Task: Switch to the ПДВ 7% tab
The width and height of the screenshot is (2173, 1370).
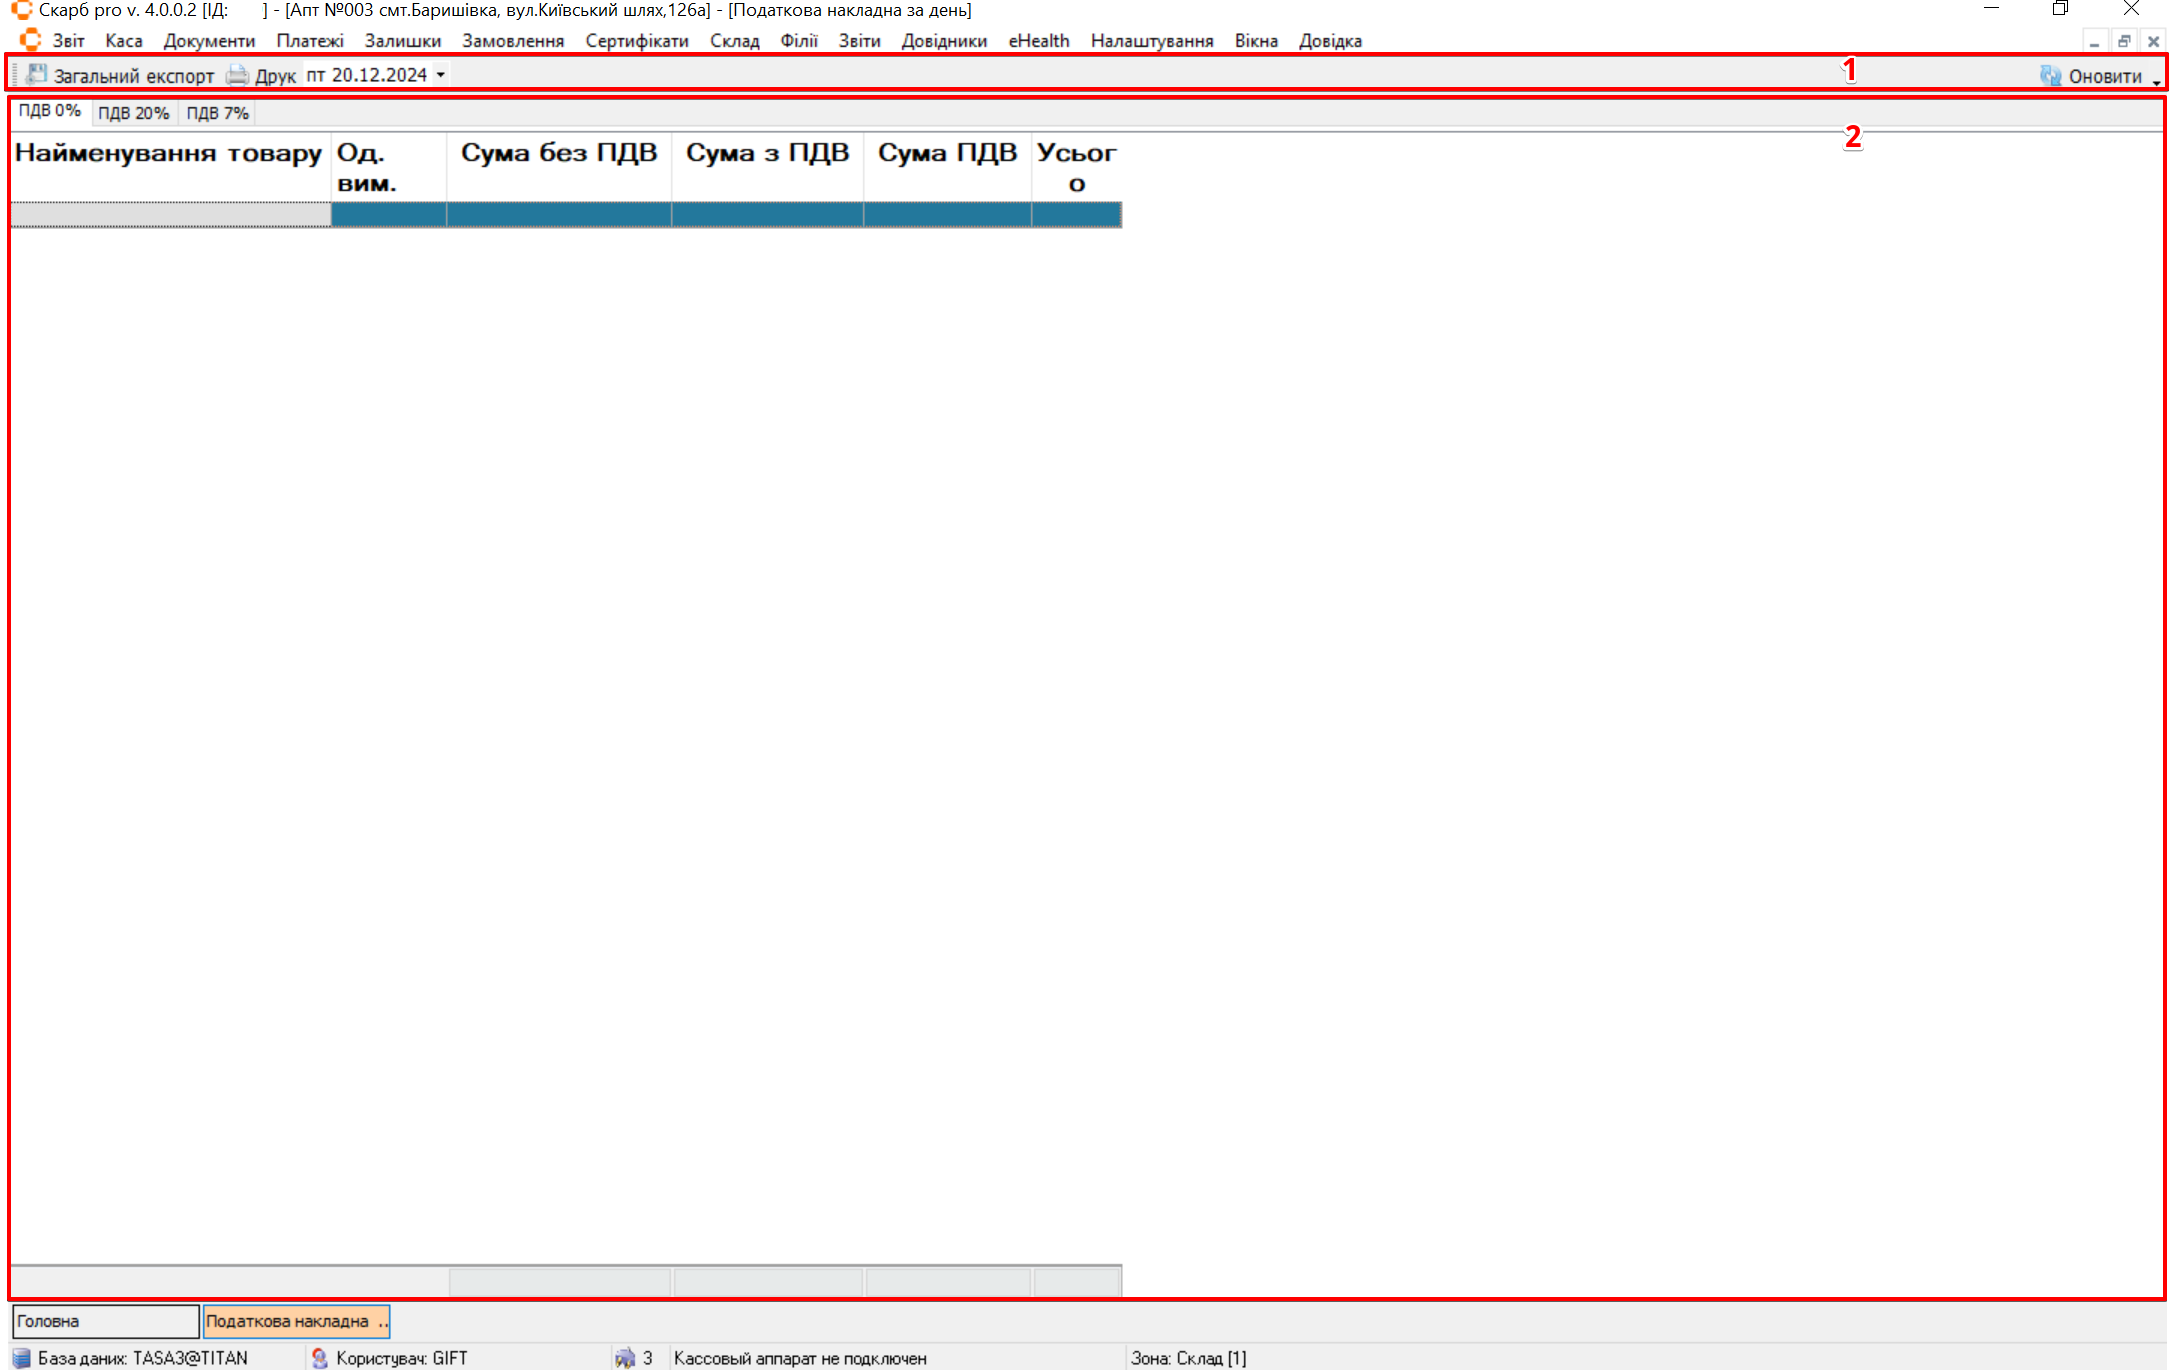Action: point(217,113)
